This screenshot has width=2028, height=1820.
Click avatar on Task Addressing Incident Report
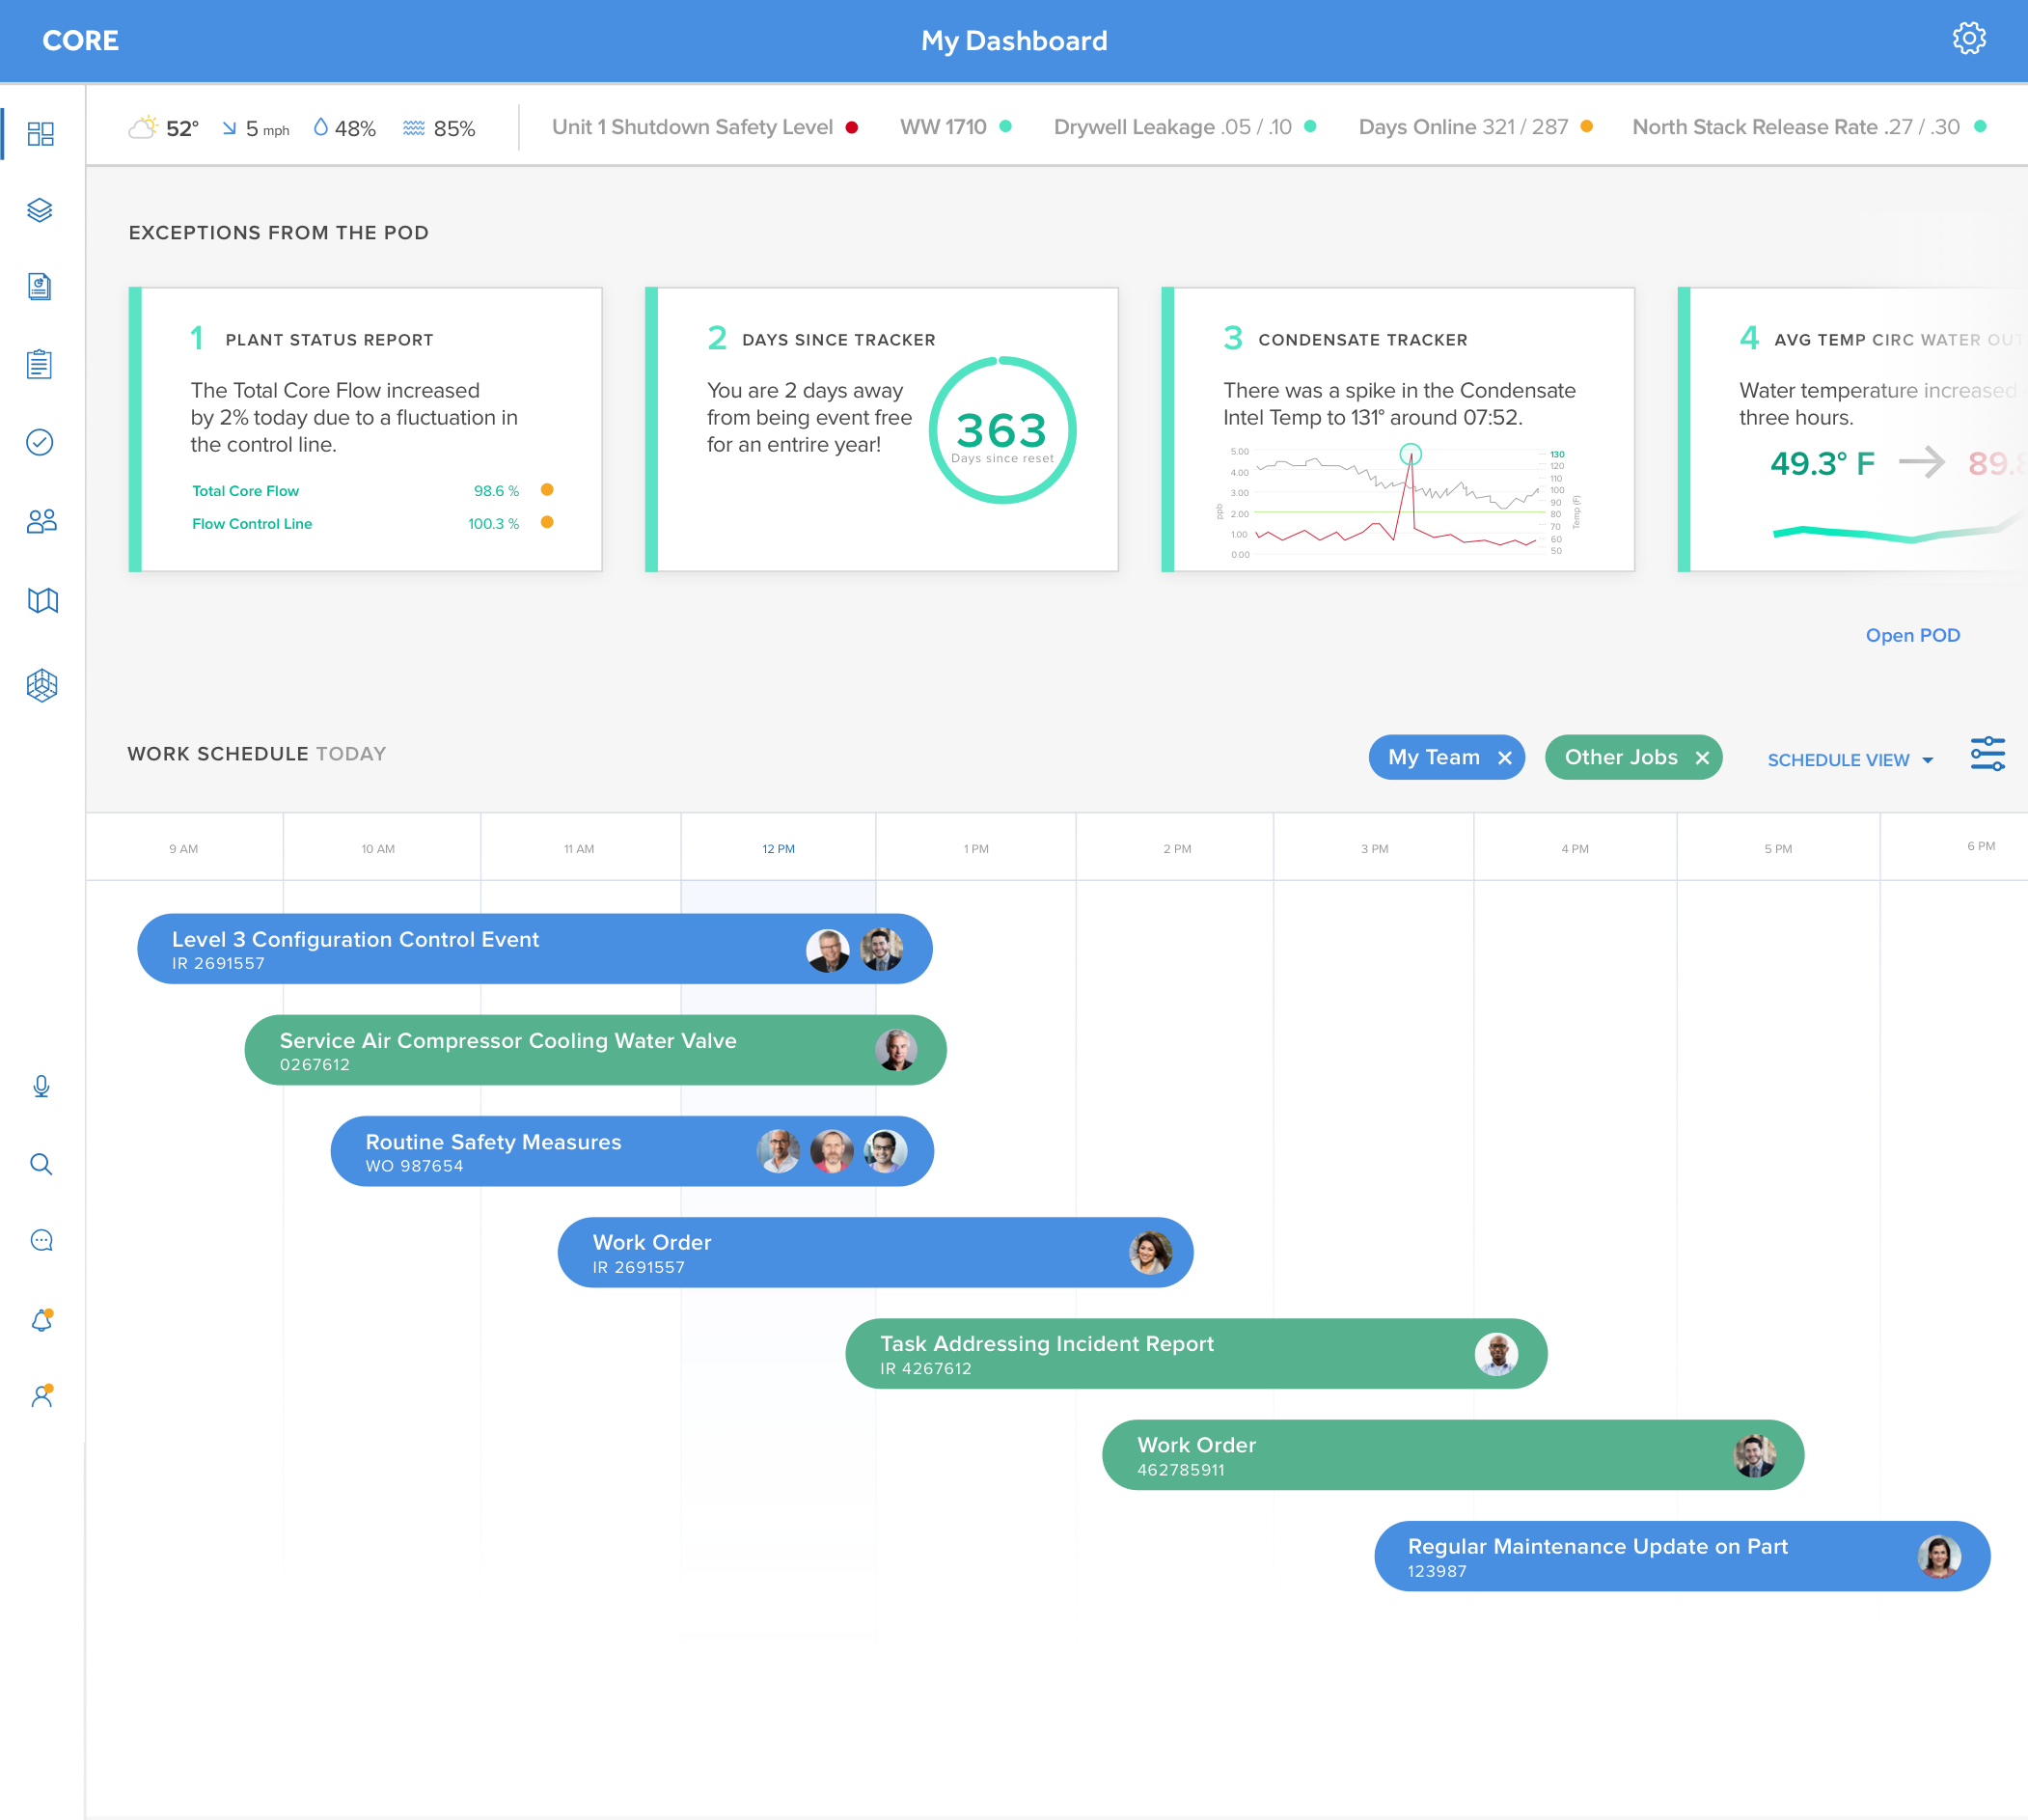pos(1496,1354)
